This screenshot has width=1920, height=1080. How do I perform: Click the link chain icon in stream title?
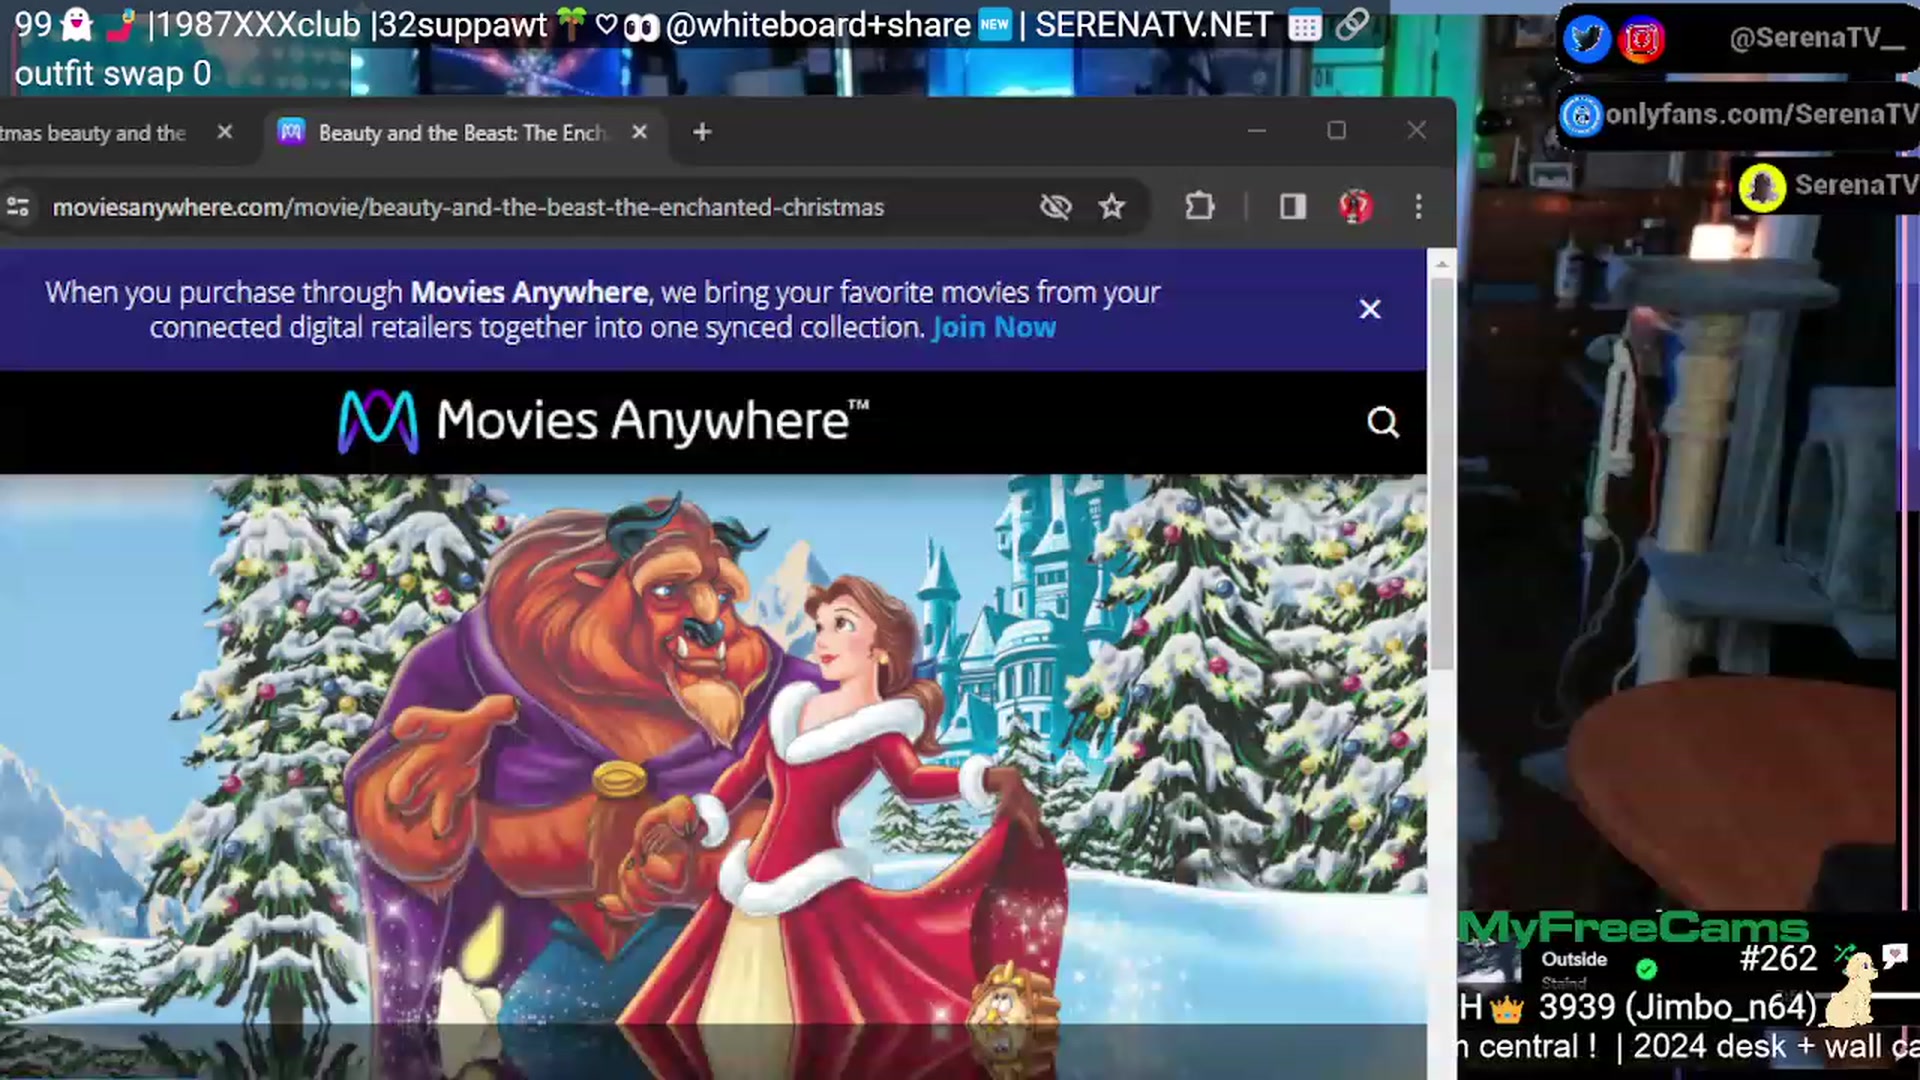click(1352, 24)
